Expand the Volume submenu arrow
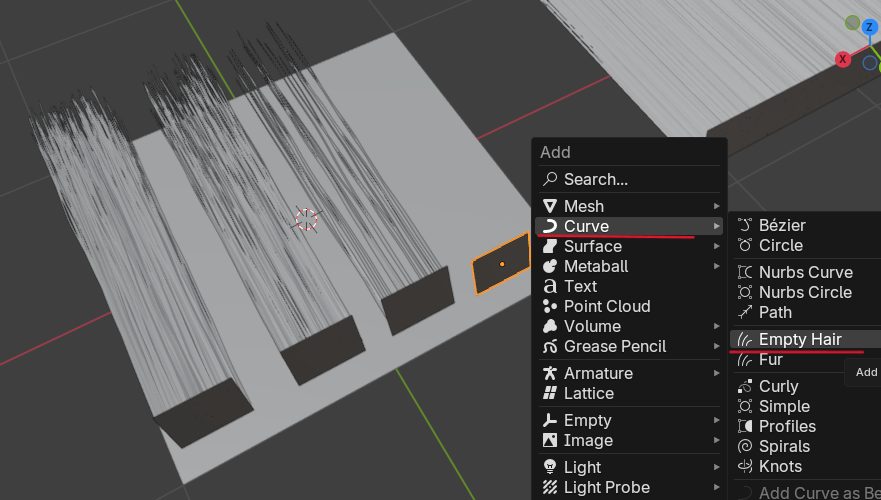Image resolution: width=881 pixels, height=500 pixels. click(716, 327)
